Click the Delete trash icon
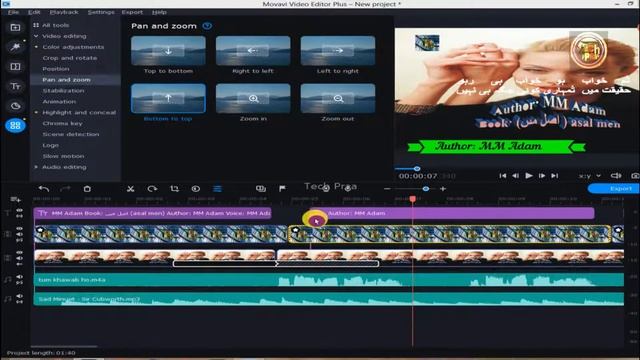Image resolution: width=640 pixels, height=360 pixels. pyautogui.click(x=87, y=189)
